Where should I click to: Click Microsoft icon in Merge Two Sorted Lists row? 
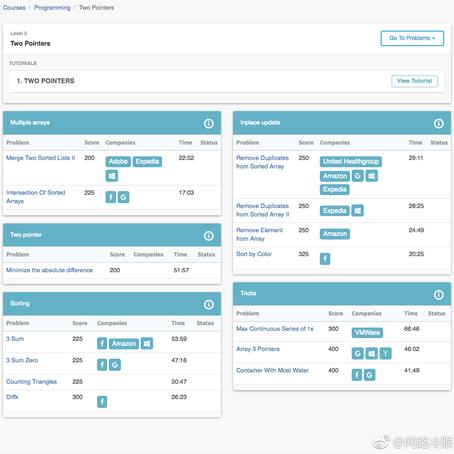tap(112, 176)
